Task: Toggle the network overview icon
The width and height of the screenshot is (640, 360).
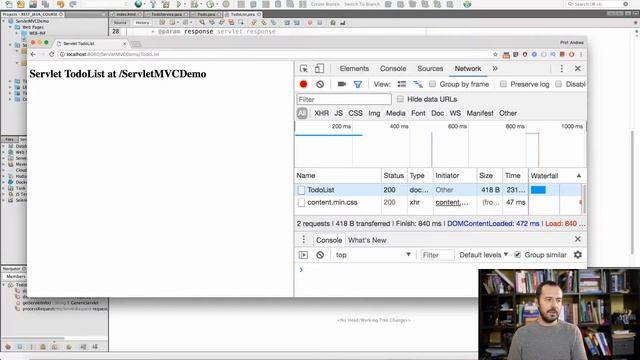Action: (418, 84)
